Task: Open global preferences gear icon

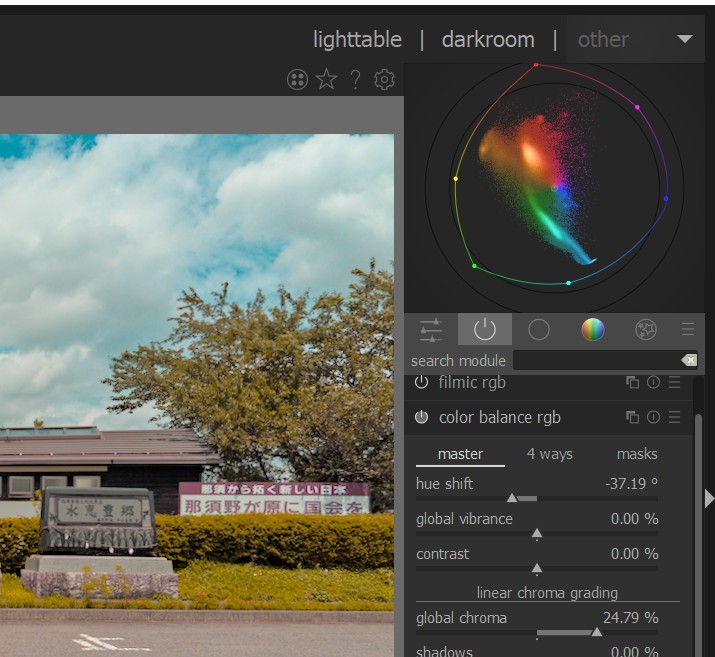Action: click(384, 79)
